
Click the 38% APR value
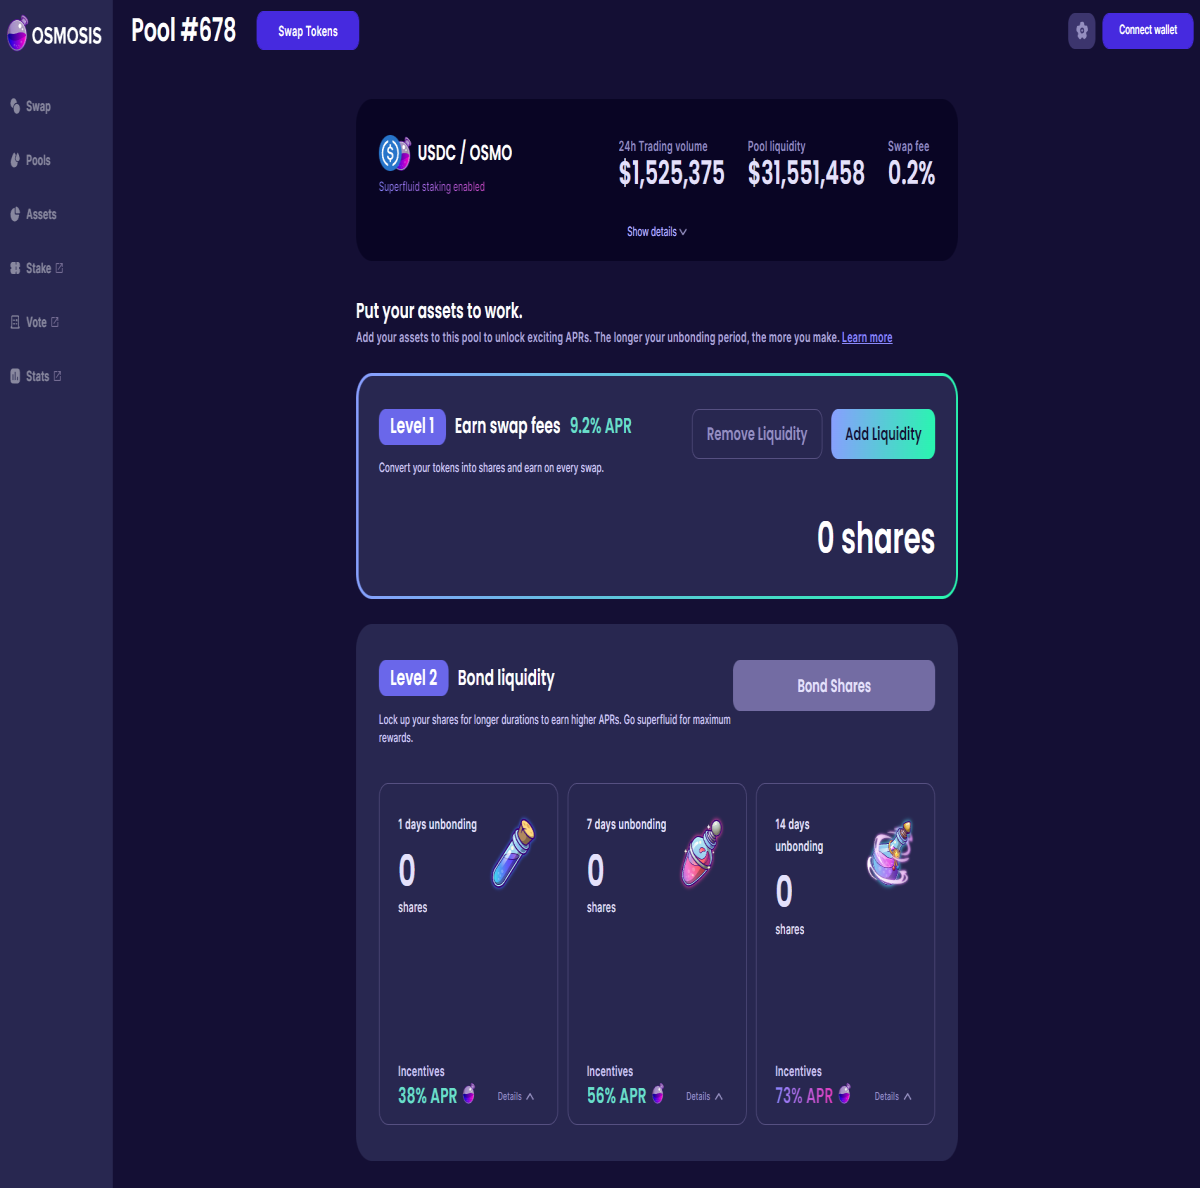click(x=427, y=1096)
